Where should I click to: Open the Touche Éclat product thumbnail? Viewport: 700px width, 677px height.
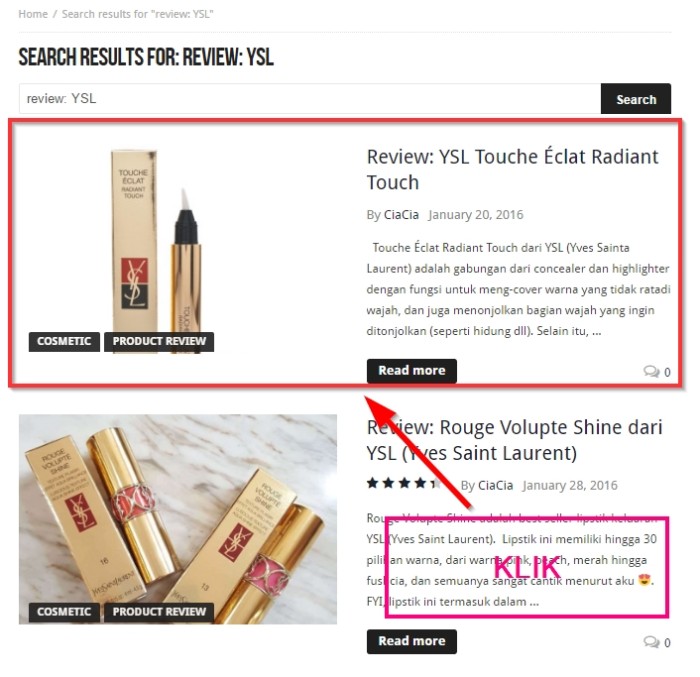coord(178,251)
